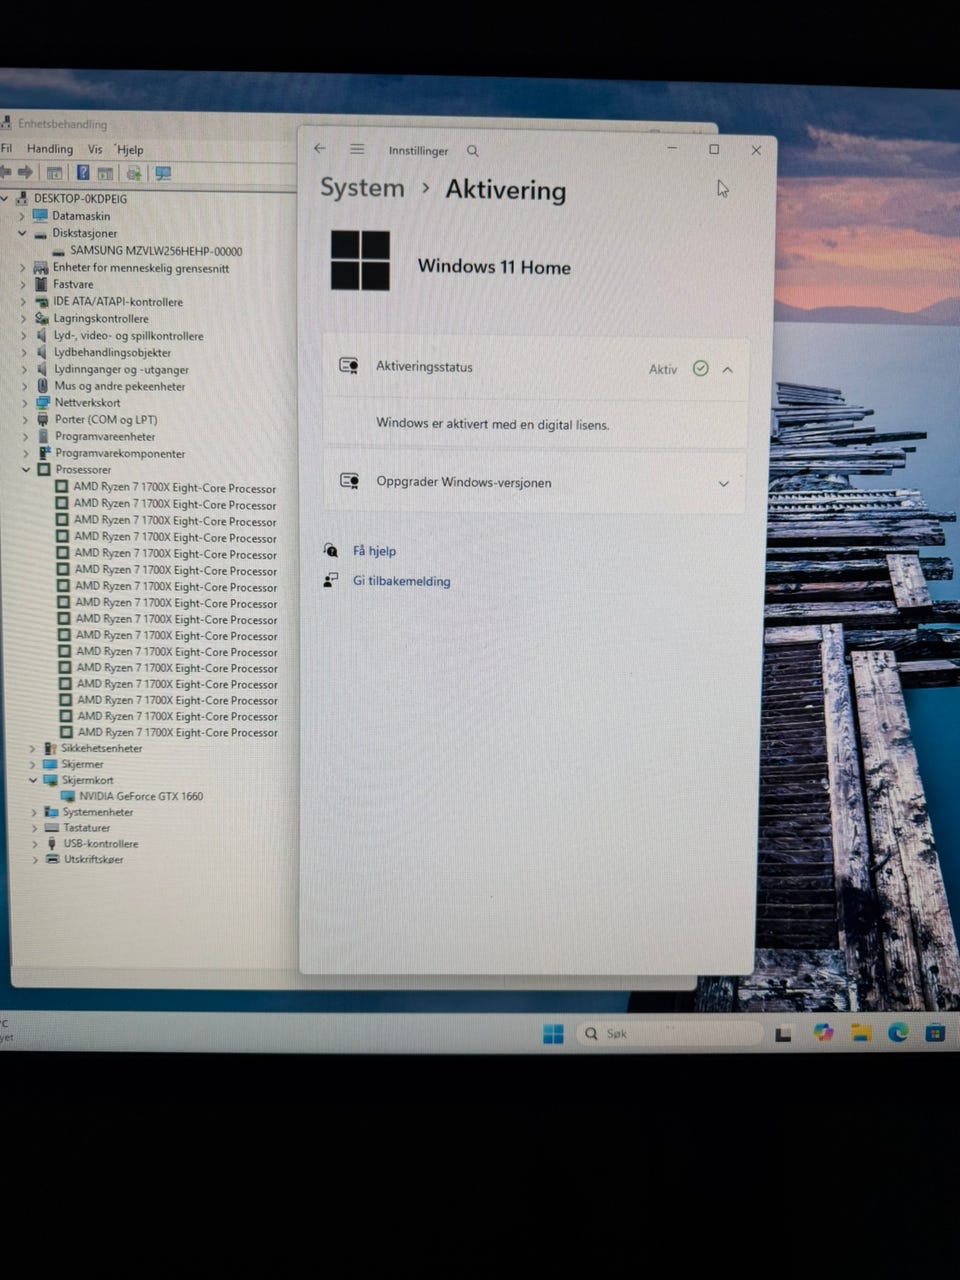This screenshot has width=960, height=1280.
Task: Expand the Skjermer tree node
Action: point(33,764)
